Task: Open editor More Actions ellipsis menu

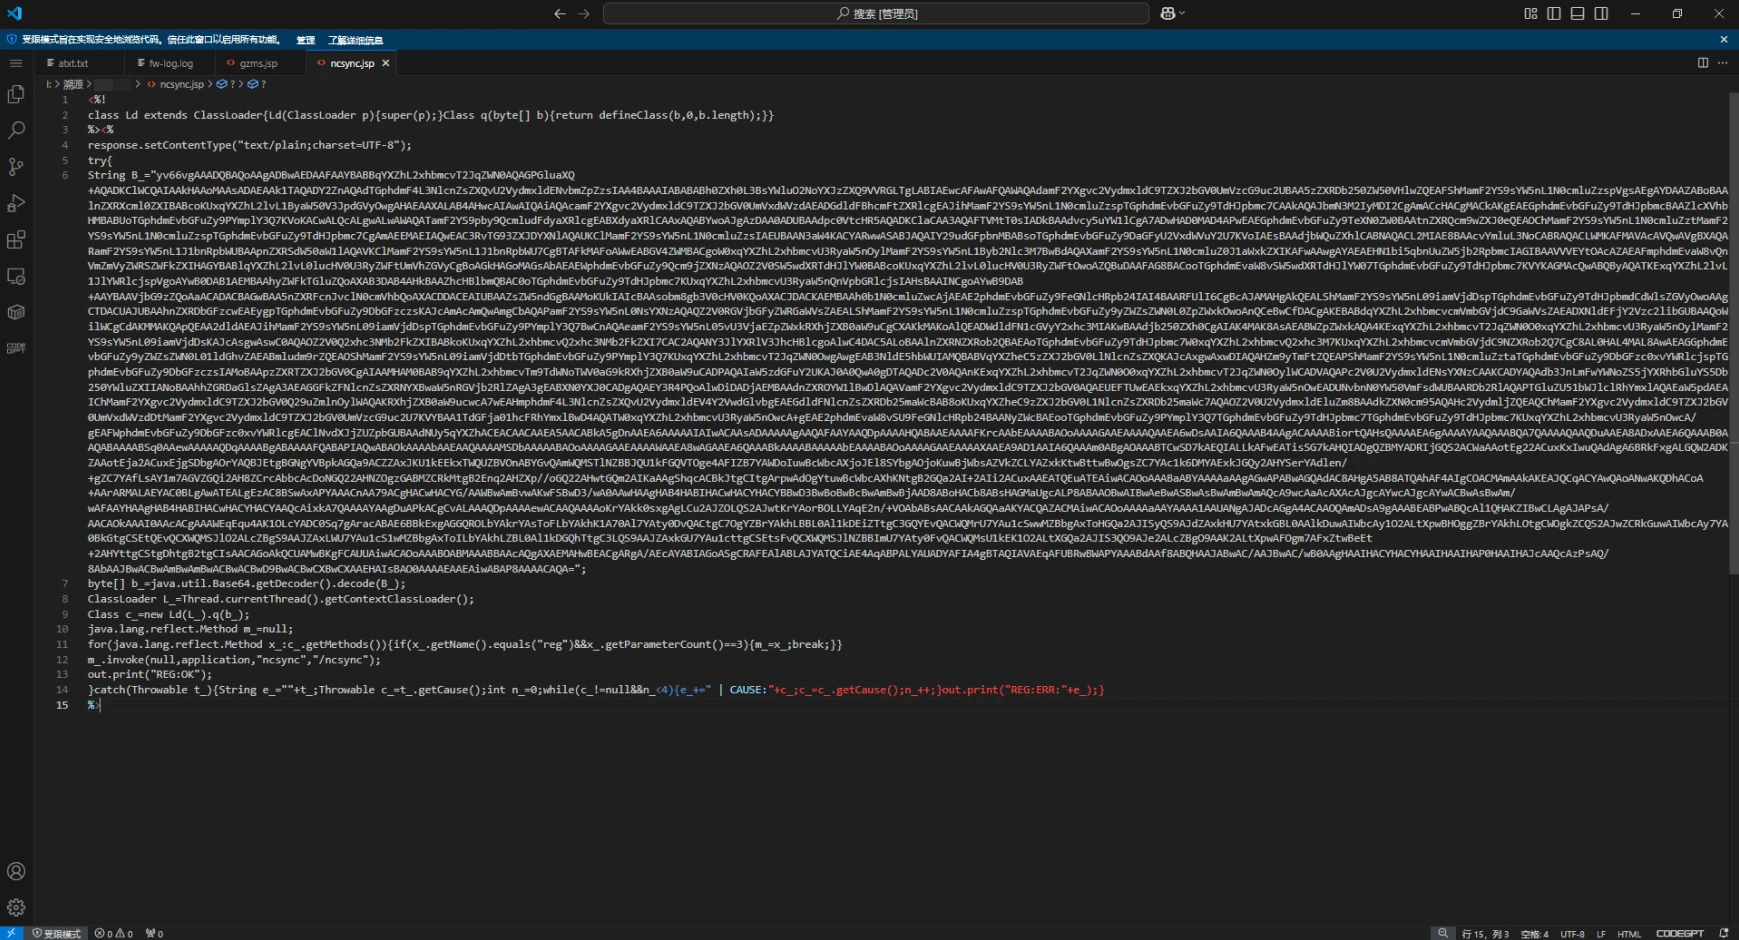Action: tap(1722, 62)
